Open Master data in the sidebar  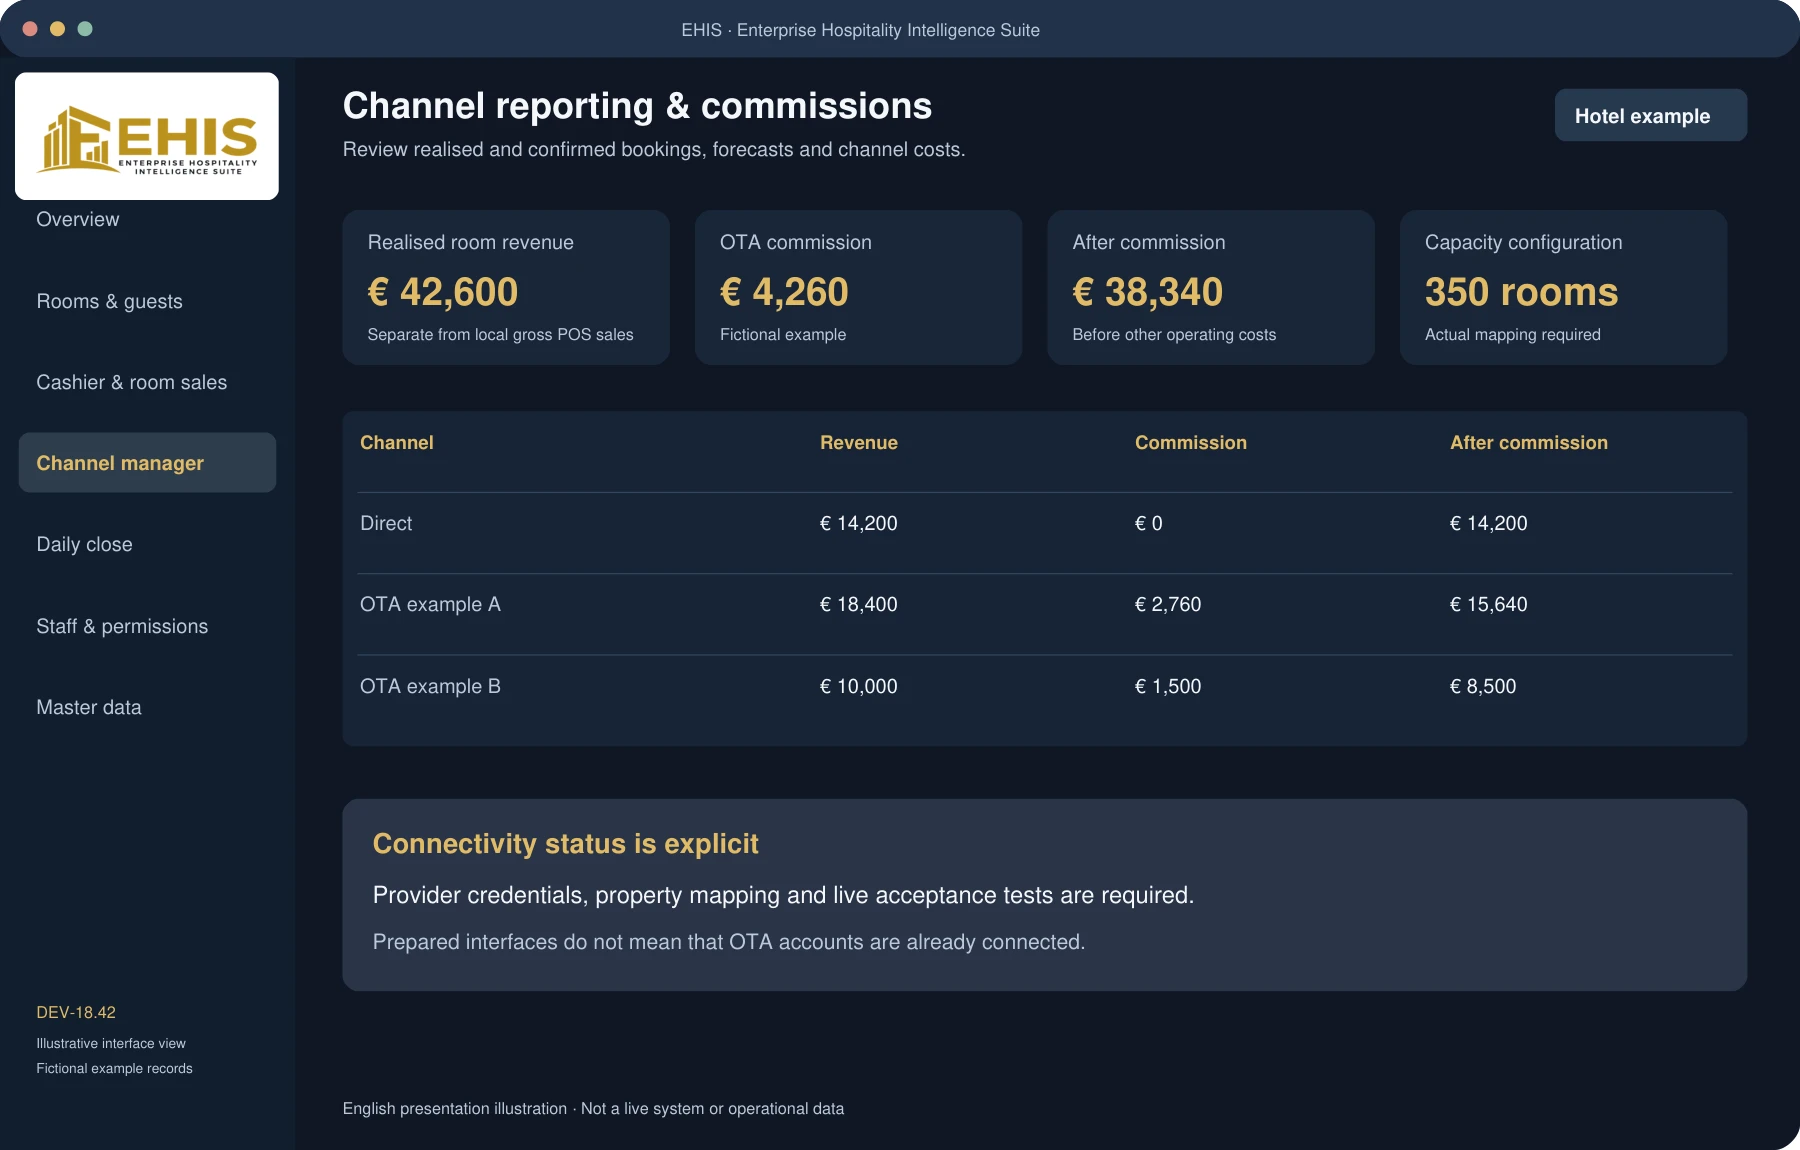tap(89, 707)
